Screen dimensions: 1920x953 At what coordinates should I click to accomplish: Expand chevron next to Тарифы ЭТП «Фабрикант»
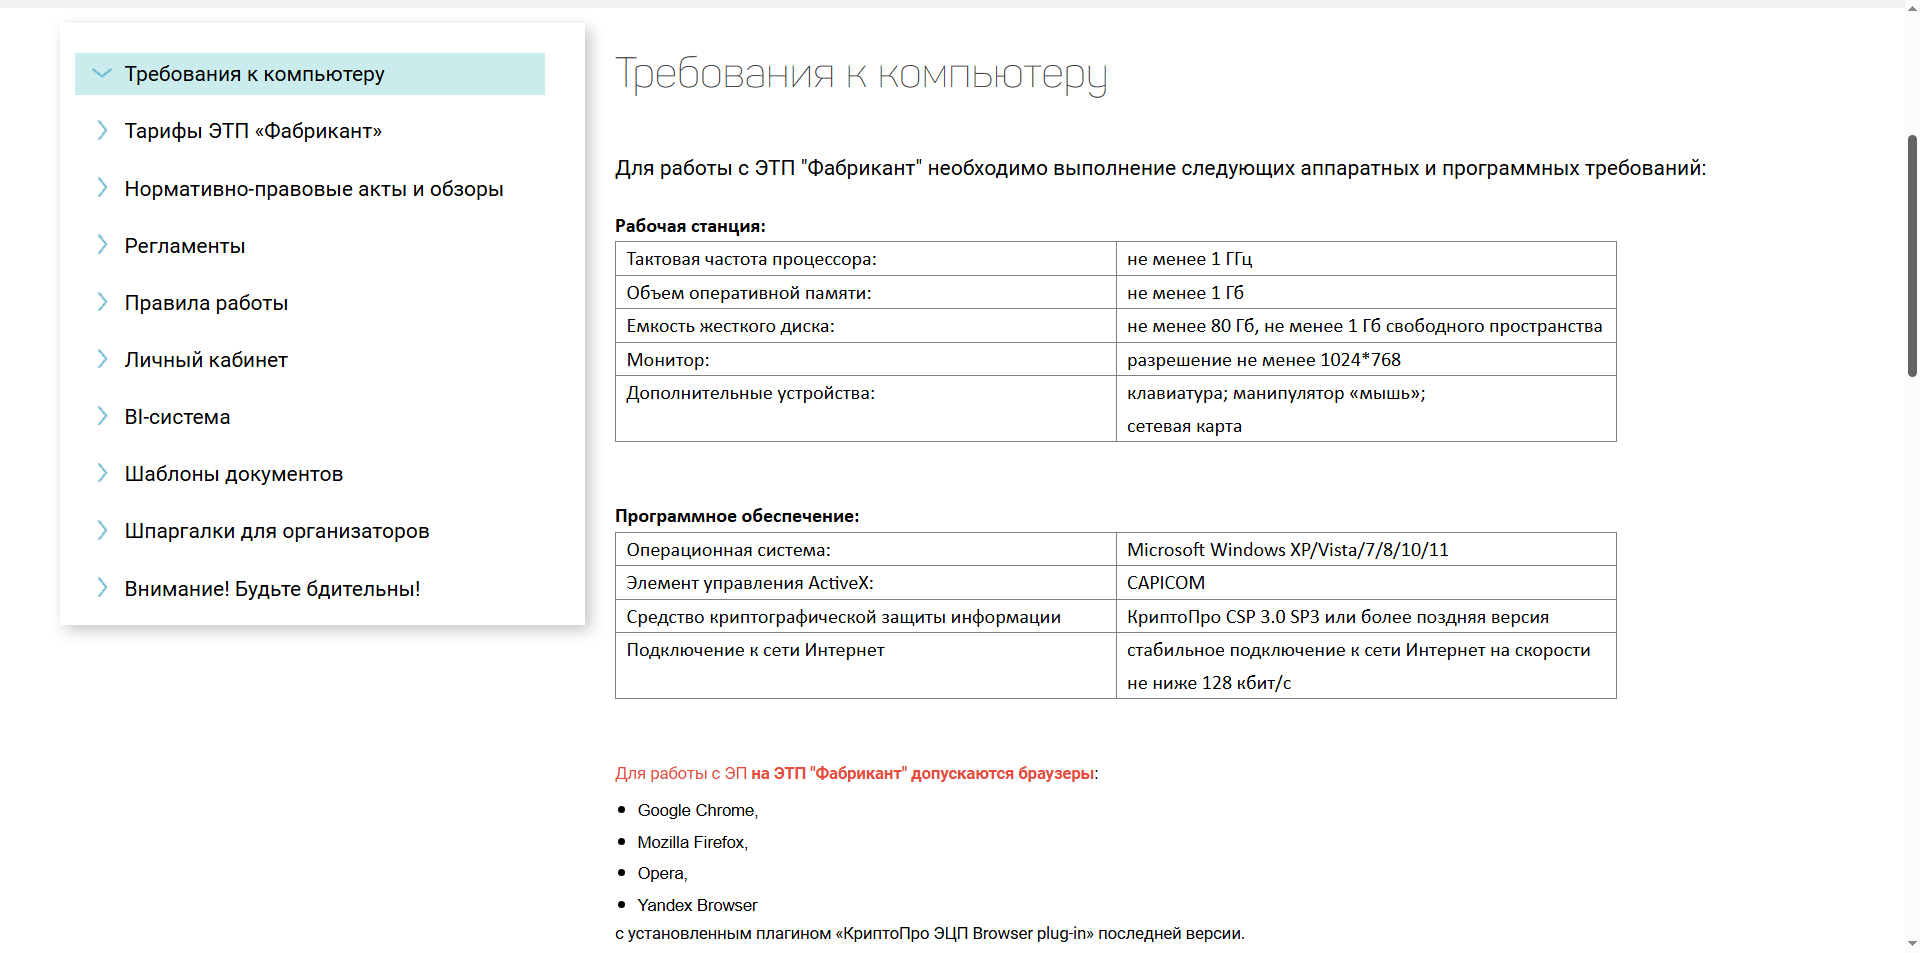coord(102,130)
